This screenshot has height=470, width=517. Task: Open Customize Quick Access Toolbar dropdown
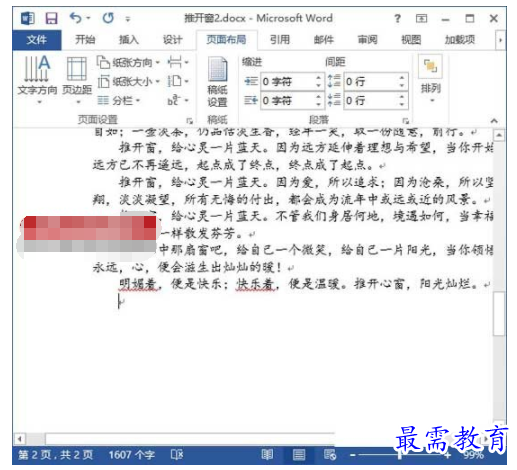coord(128,19)
